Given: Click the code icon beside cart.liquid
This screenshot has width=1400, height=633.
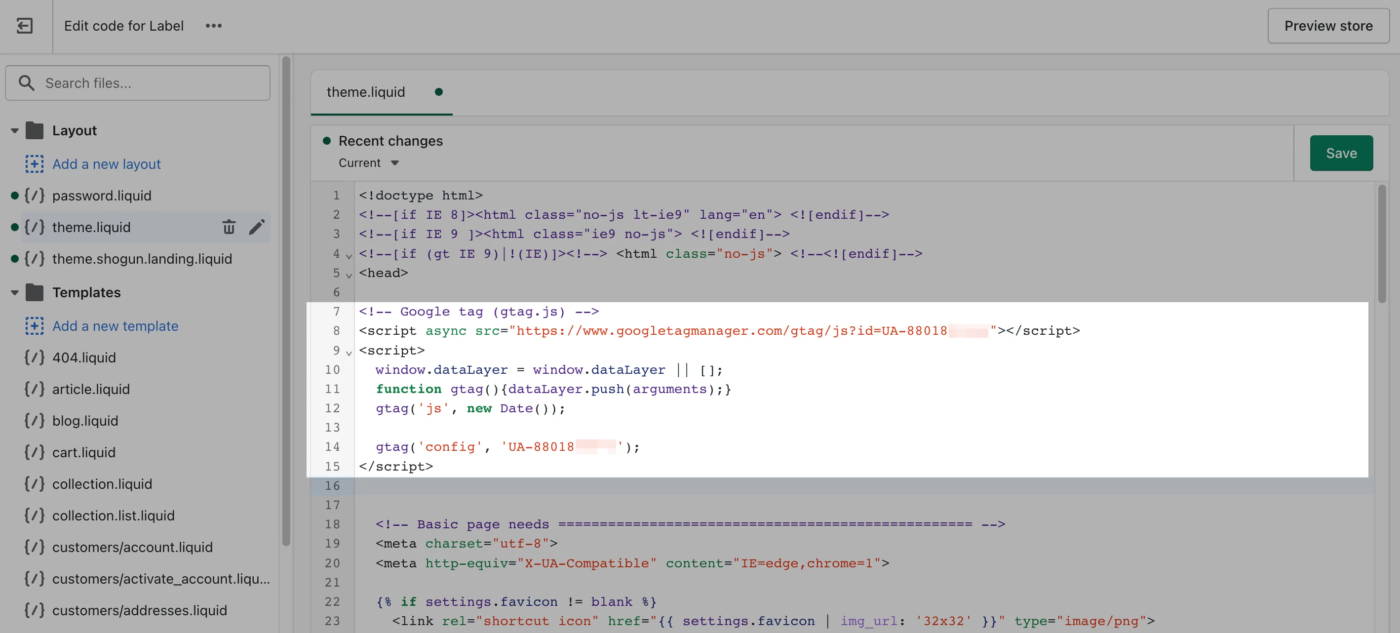Looking at the screenshot, I should [x=35, y=453].
